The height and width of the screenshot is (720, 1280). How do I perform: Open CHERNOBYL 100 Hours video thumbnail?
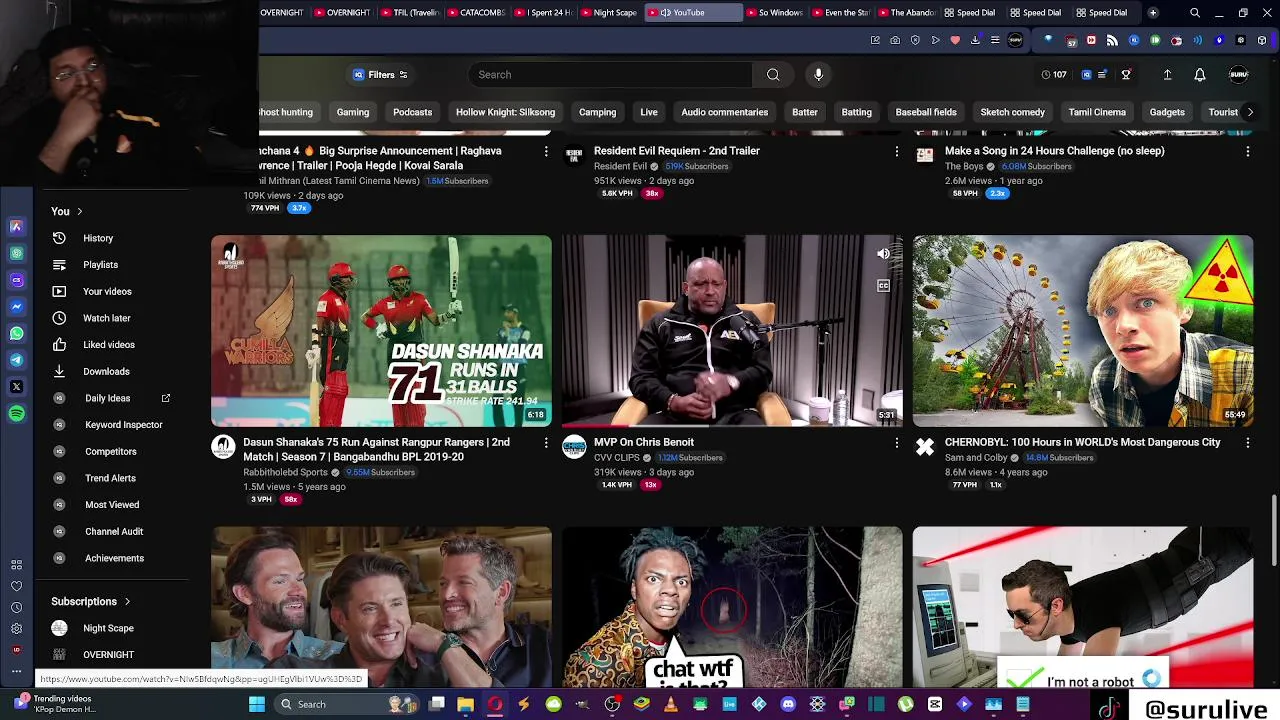click(x=1082, y=331)
